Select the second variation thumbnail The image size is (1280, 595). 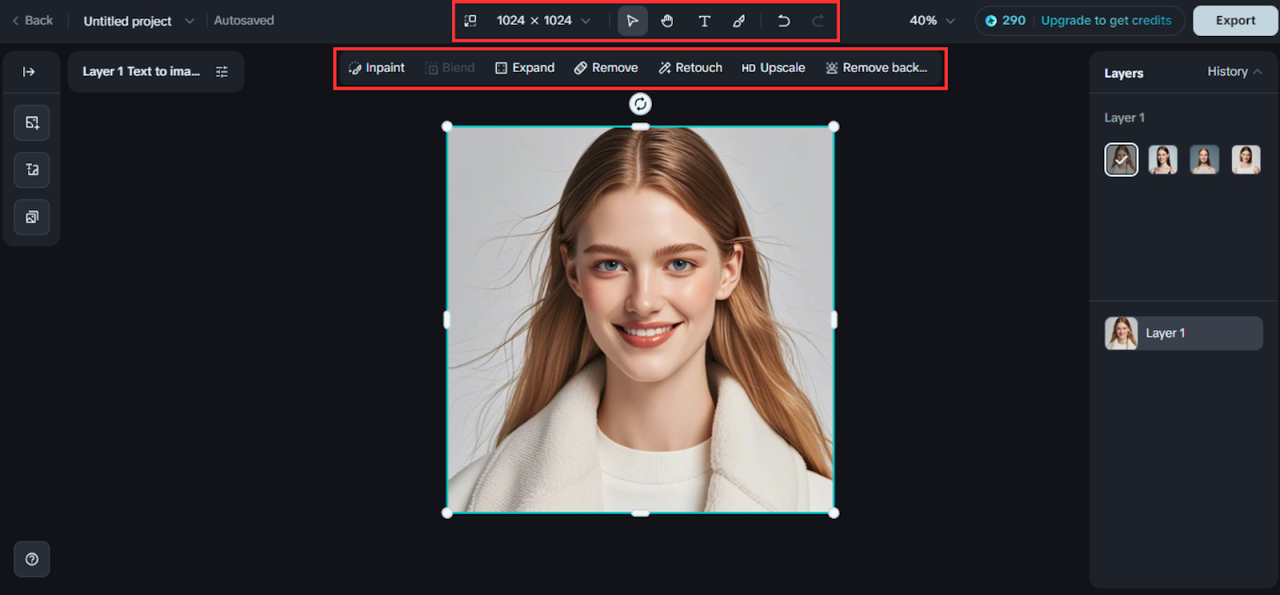1163,160
